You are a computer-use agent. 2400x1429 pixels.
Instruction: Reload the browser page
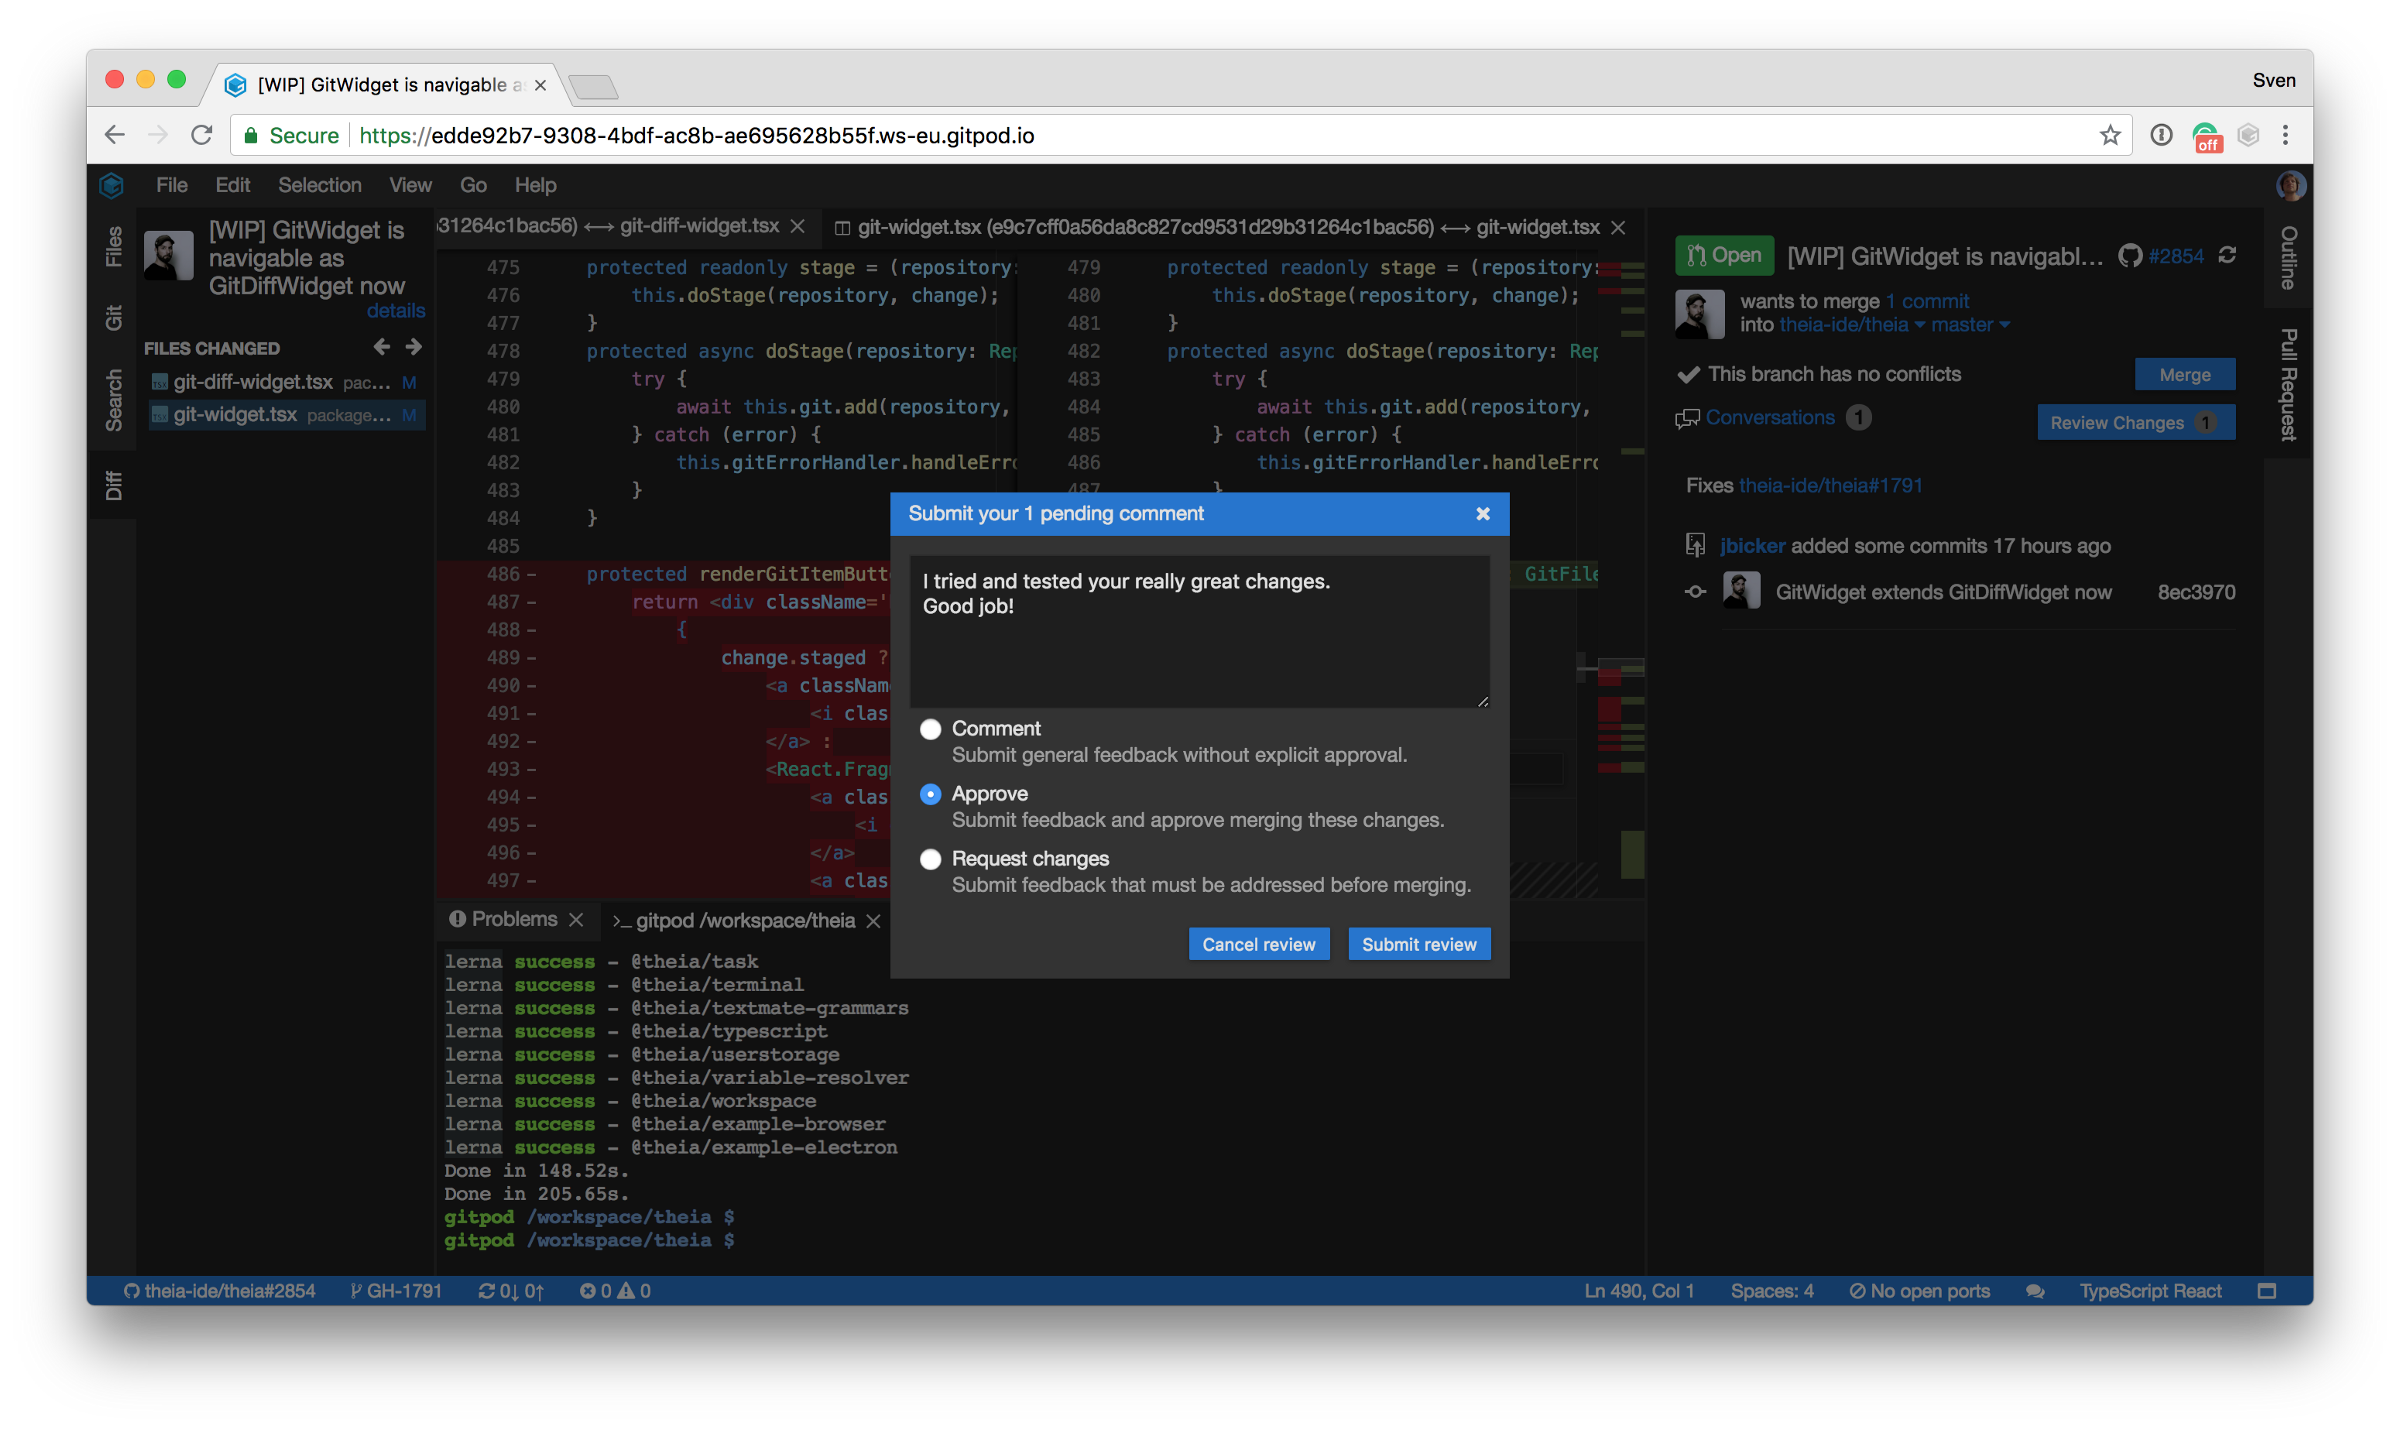202,135
